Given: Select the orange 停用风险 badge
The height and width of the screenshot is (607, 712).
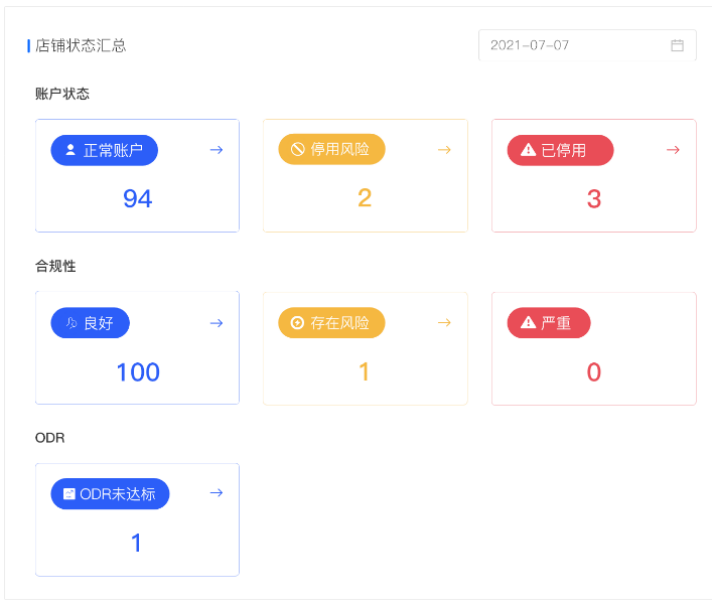Looking at the screenshot, I should click(331, 149).
